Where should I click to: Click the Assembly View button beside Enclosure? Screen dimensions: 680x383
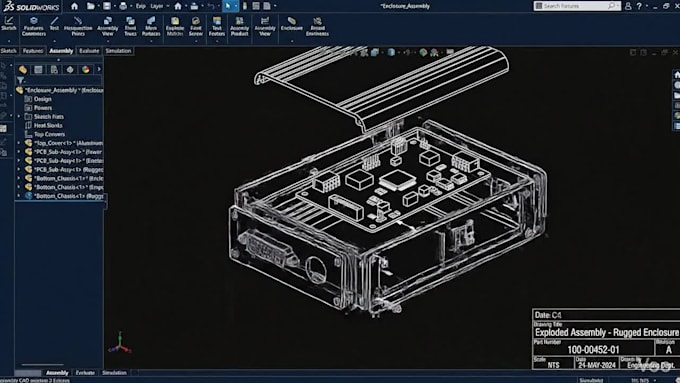(x=265, y=26)
